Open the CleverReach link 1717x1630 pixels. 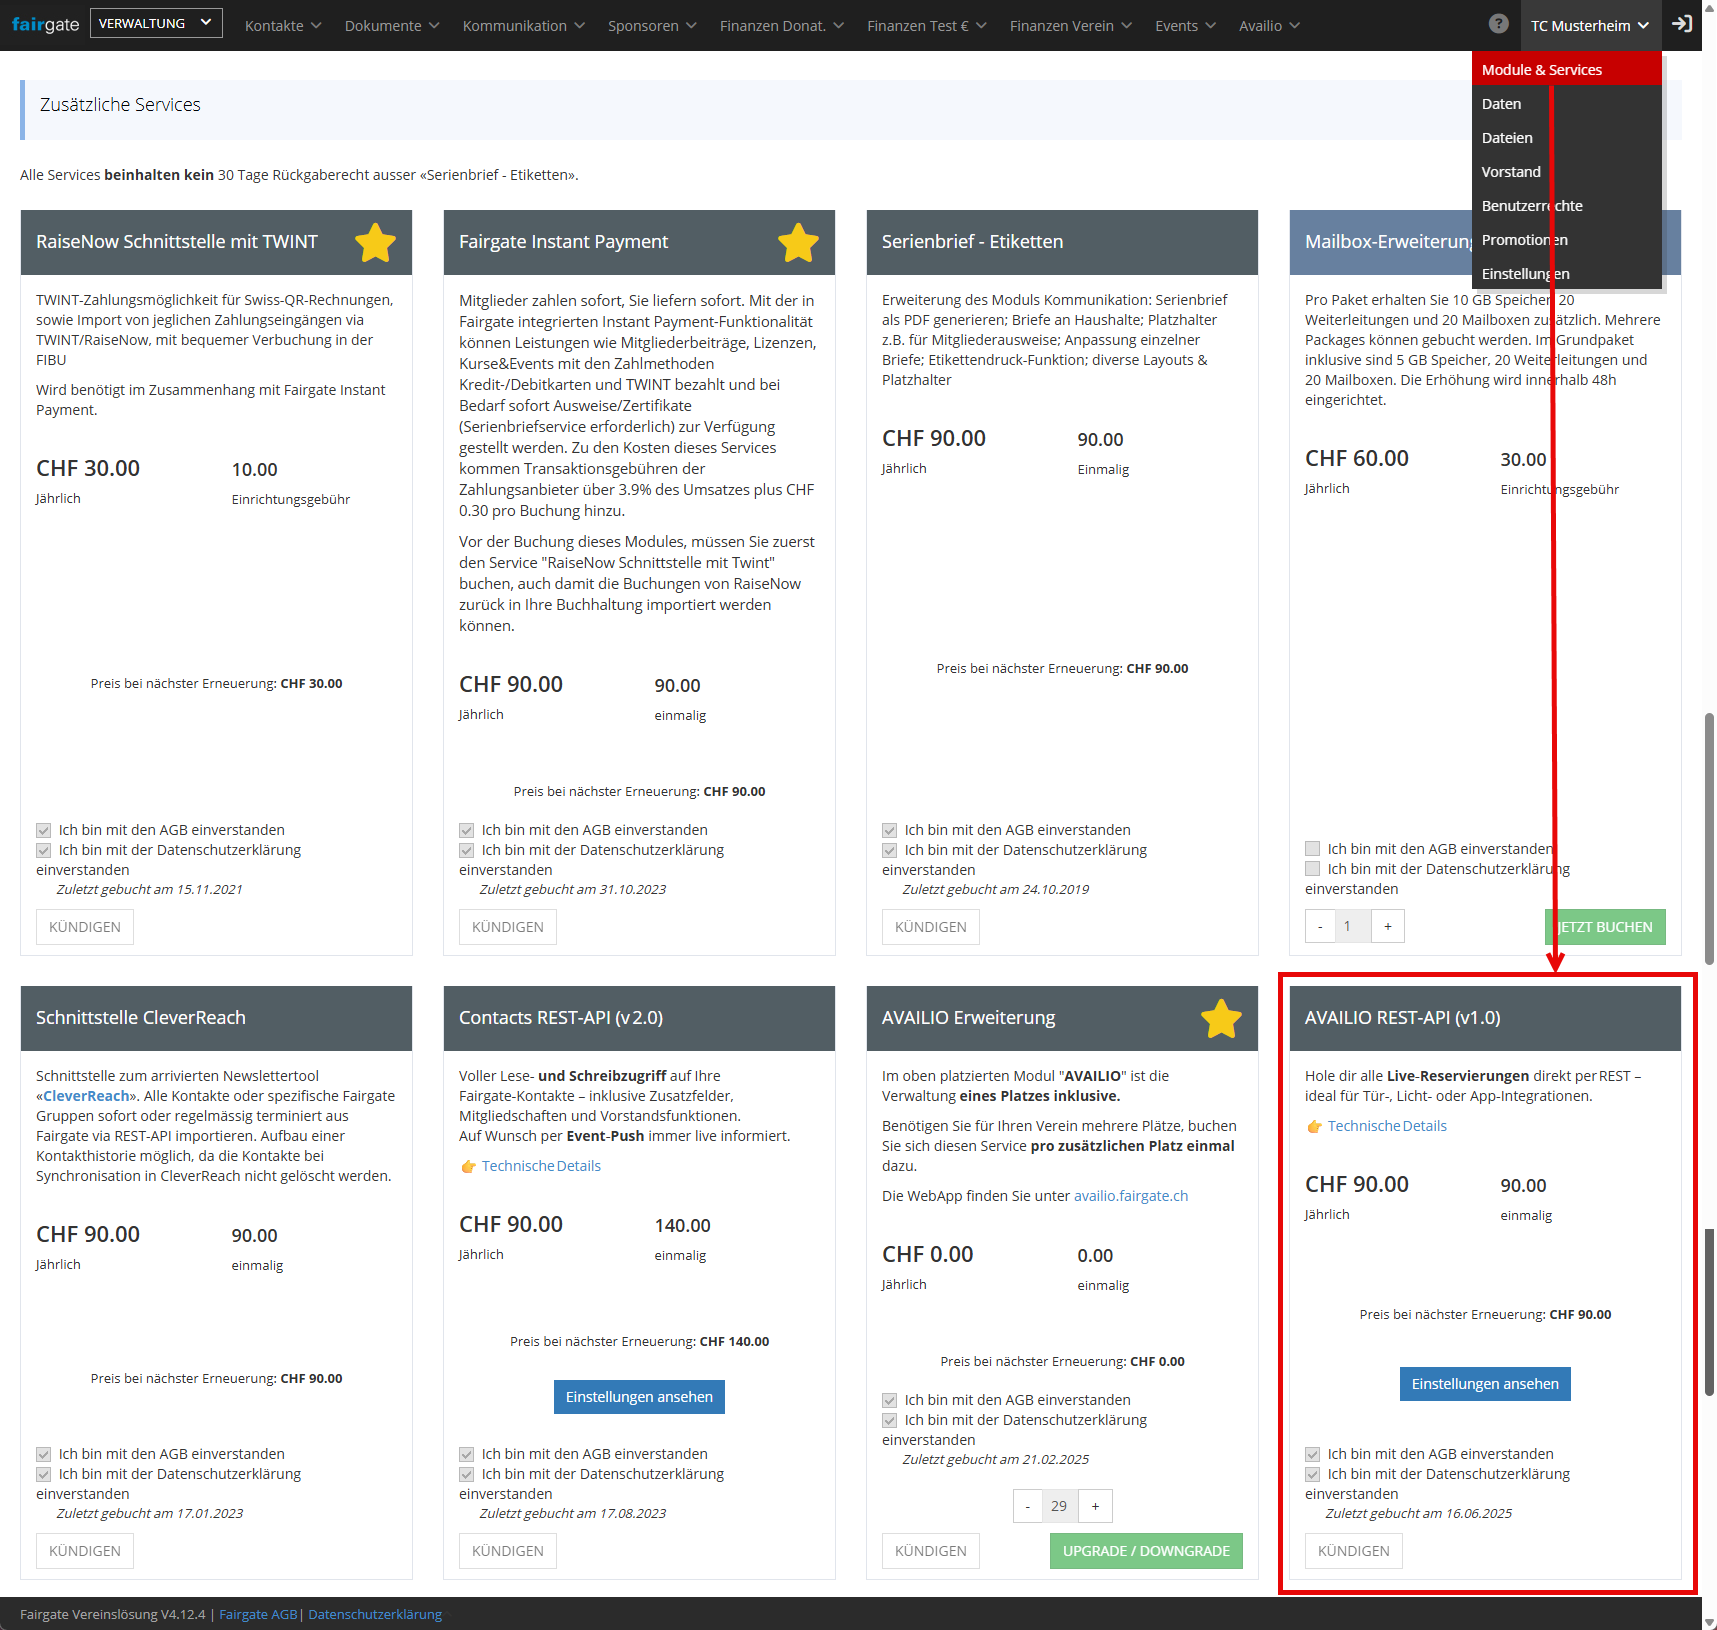86,1096
